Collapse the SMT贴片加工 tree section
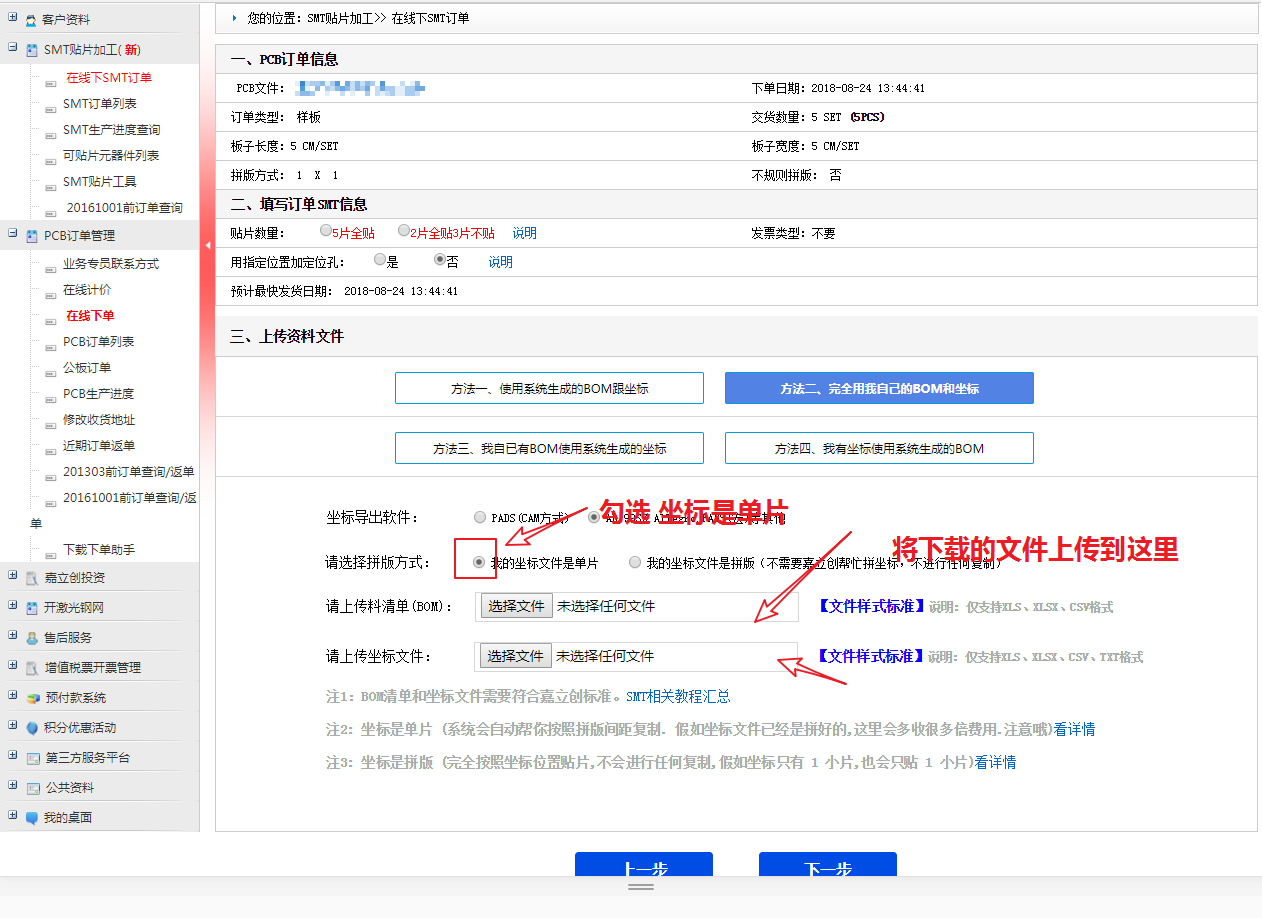 click(x=13, y=48)
